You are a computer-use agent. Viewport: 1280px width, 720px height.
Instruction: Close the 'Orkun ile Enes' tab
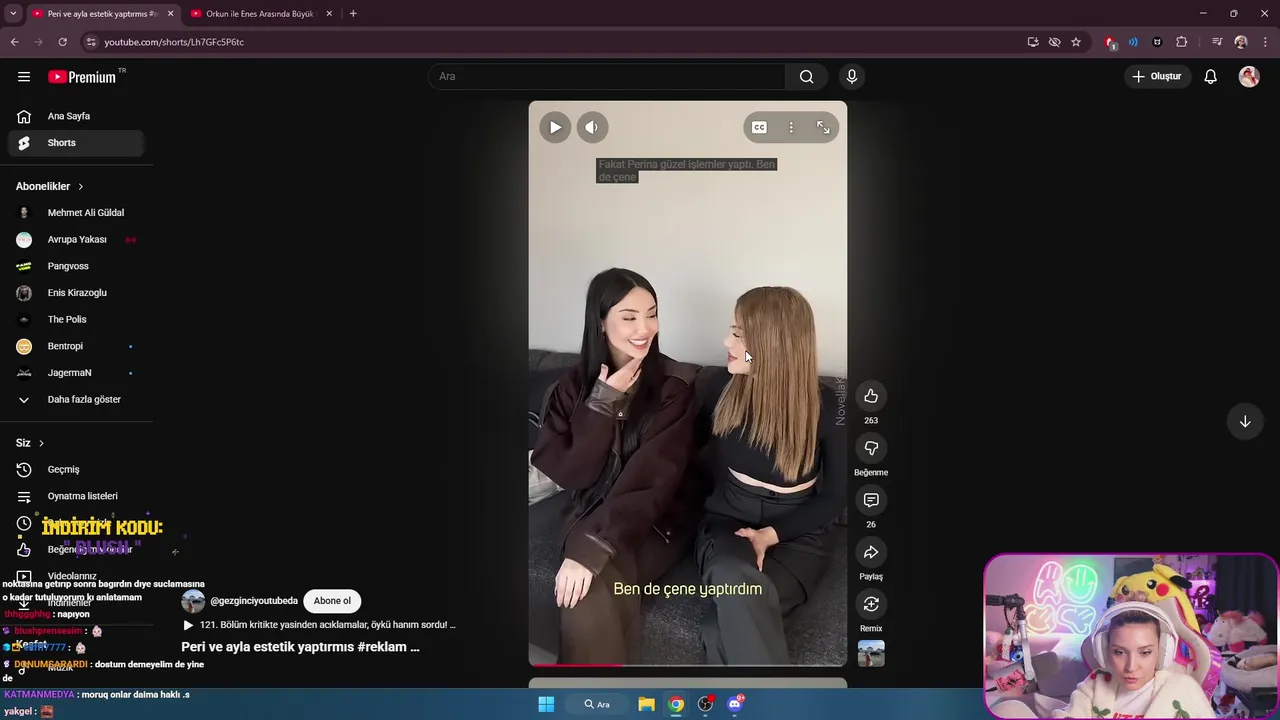pos(329,14)
